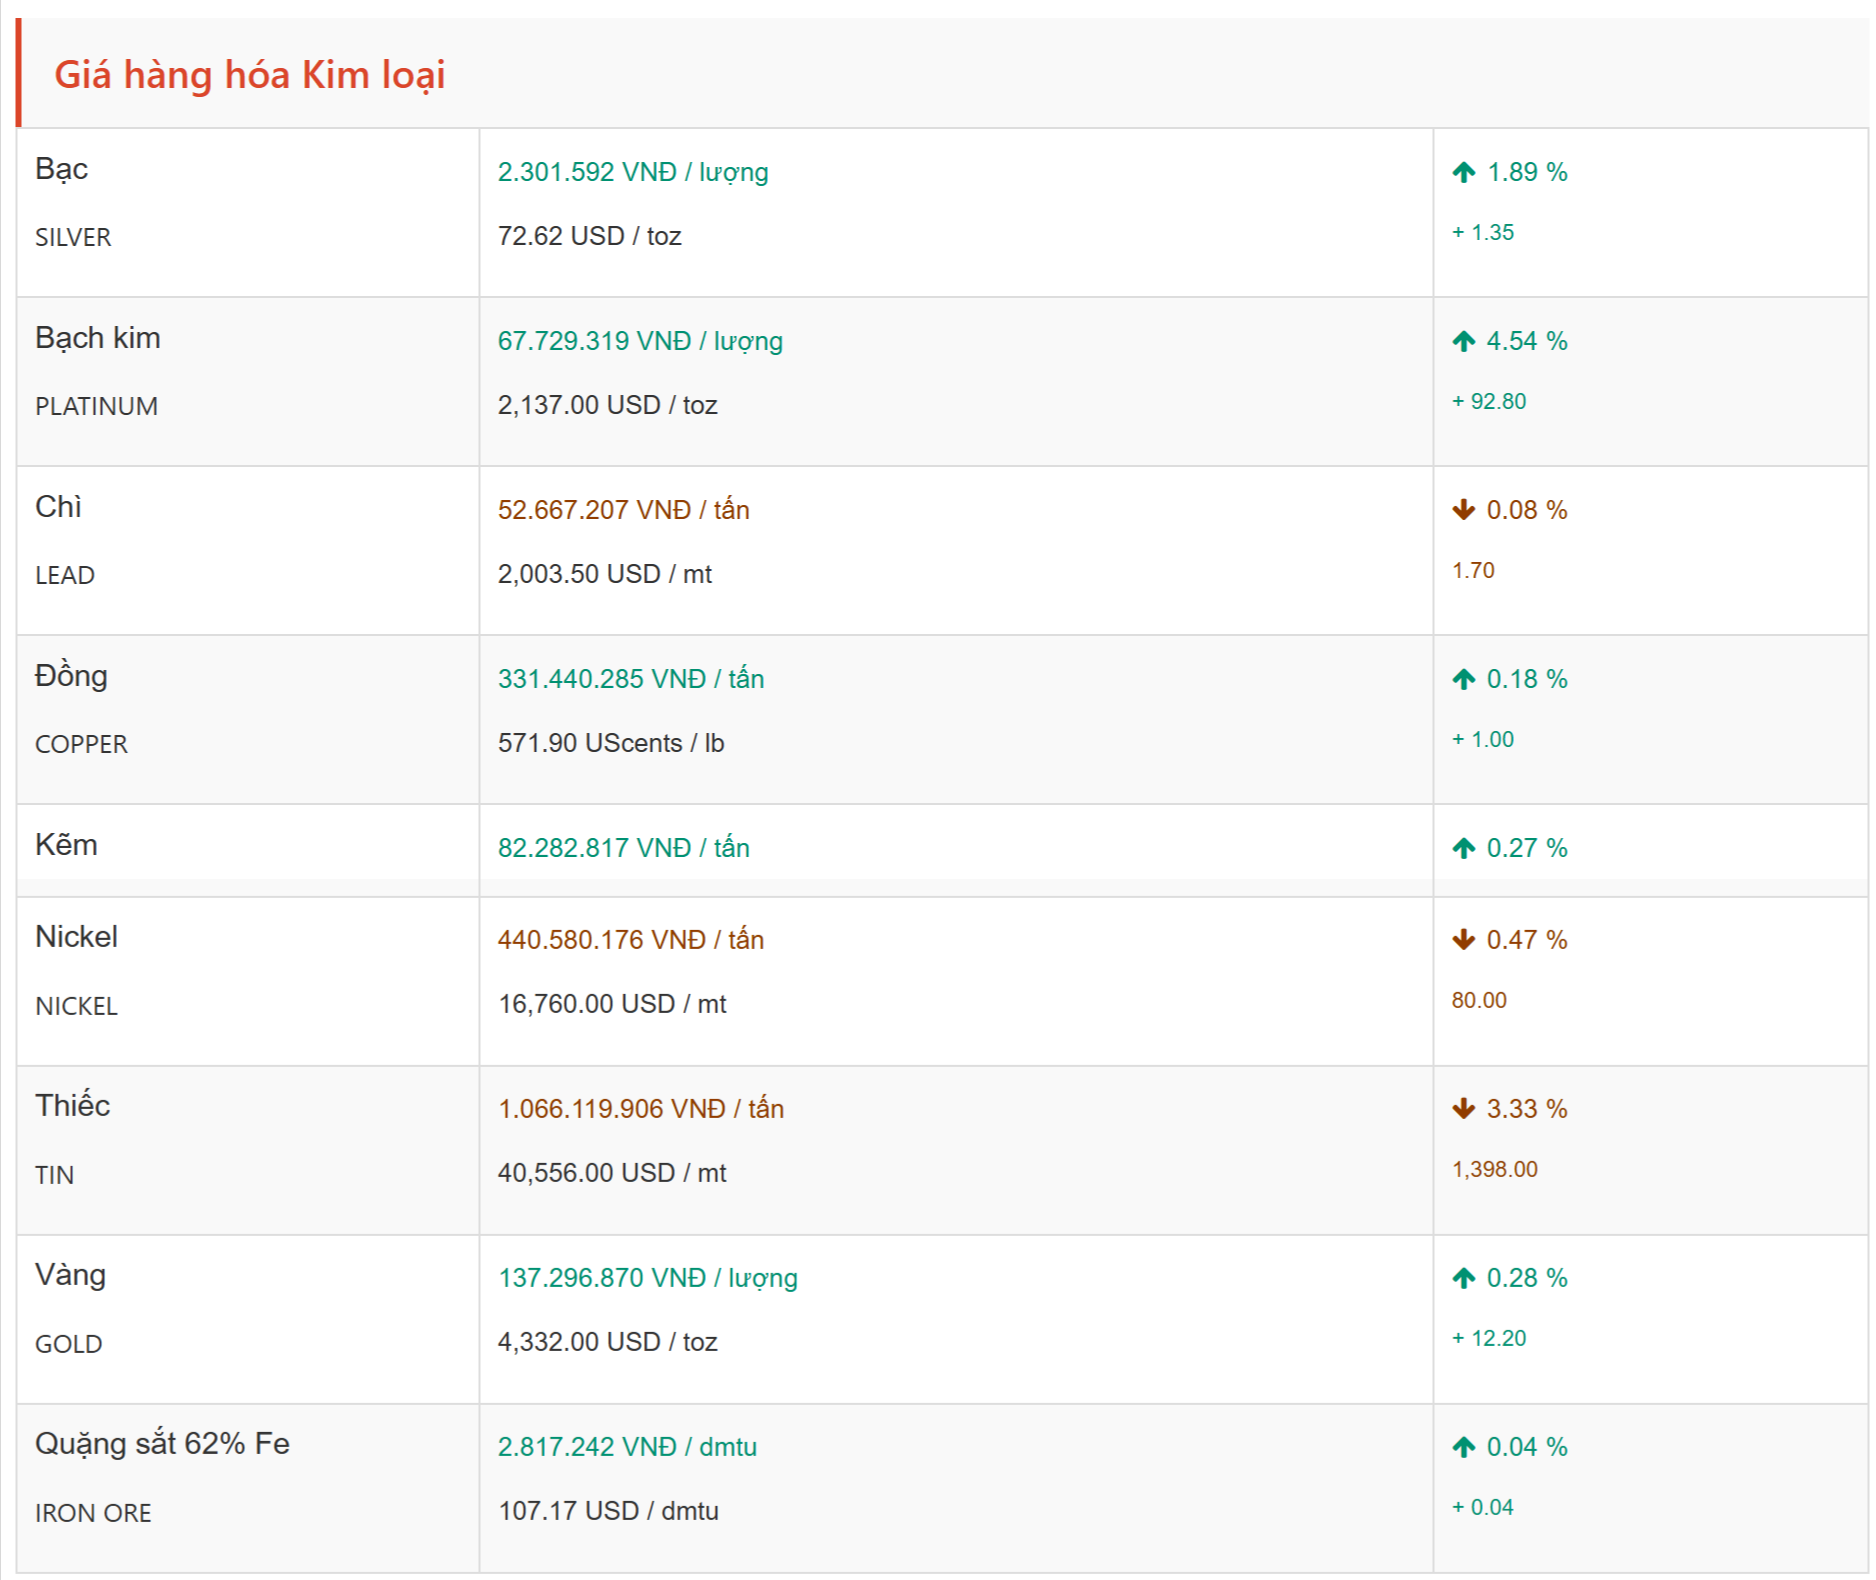
Task: Open the Vàng commodity name
Action: [70, 1275]
